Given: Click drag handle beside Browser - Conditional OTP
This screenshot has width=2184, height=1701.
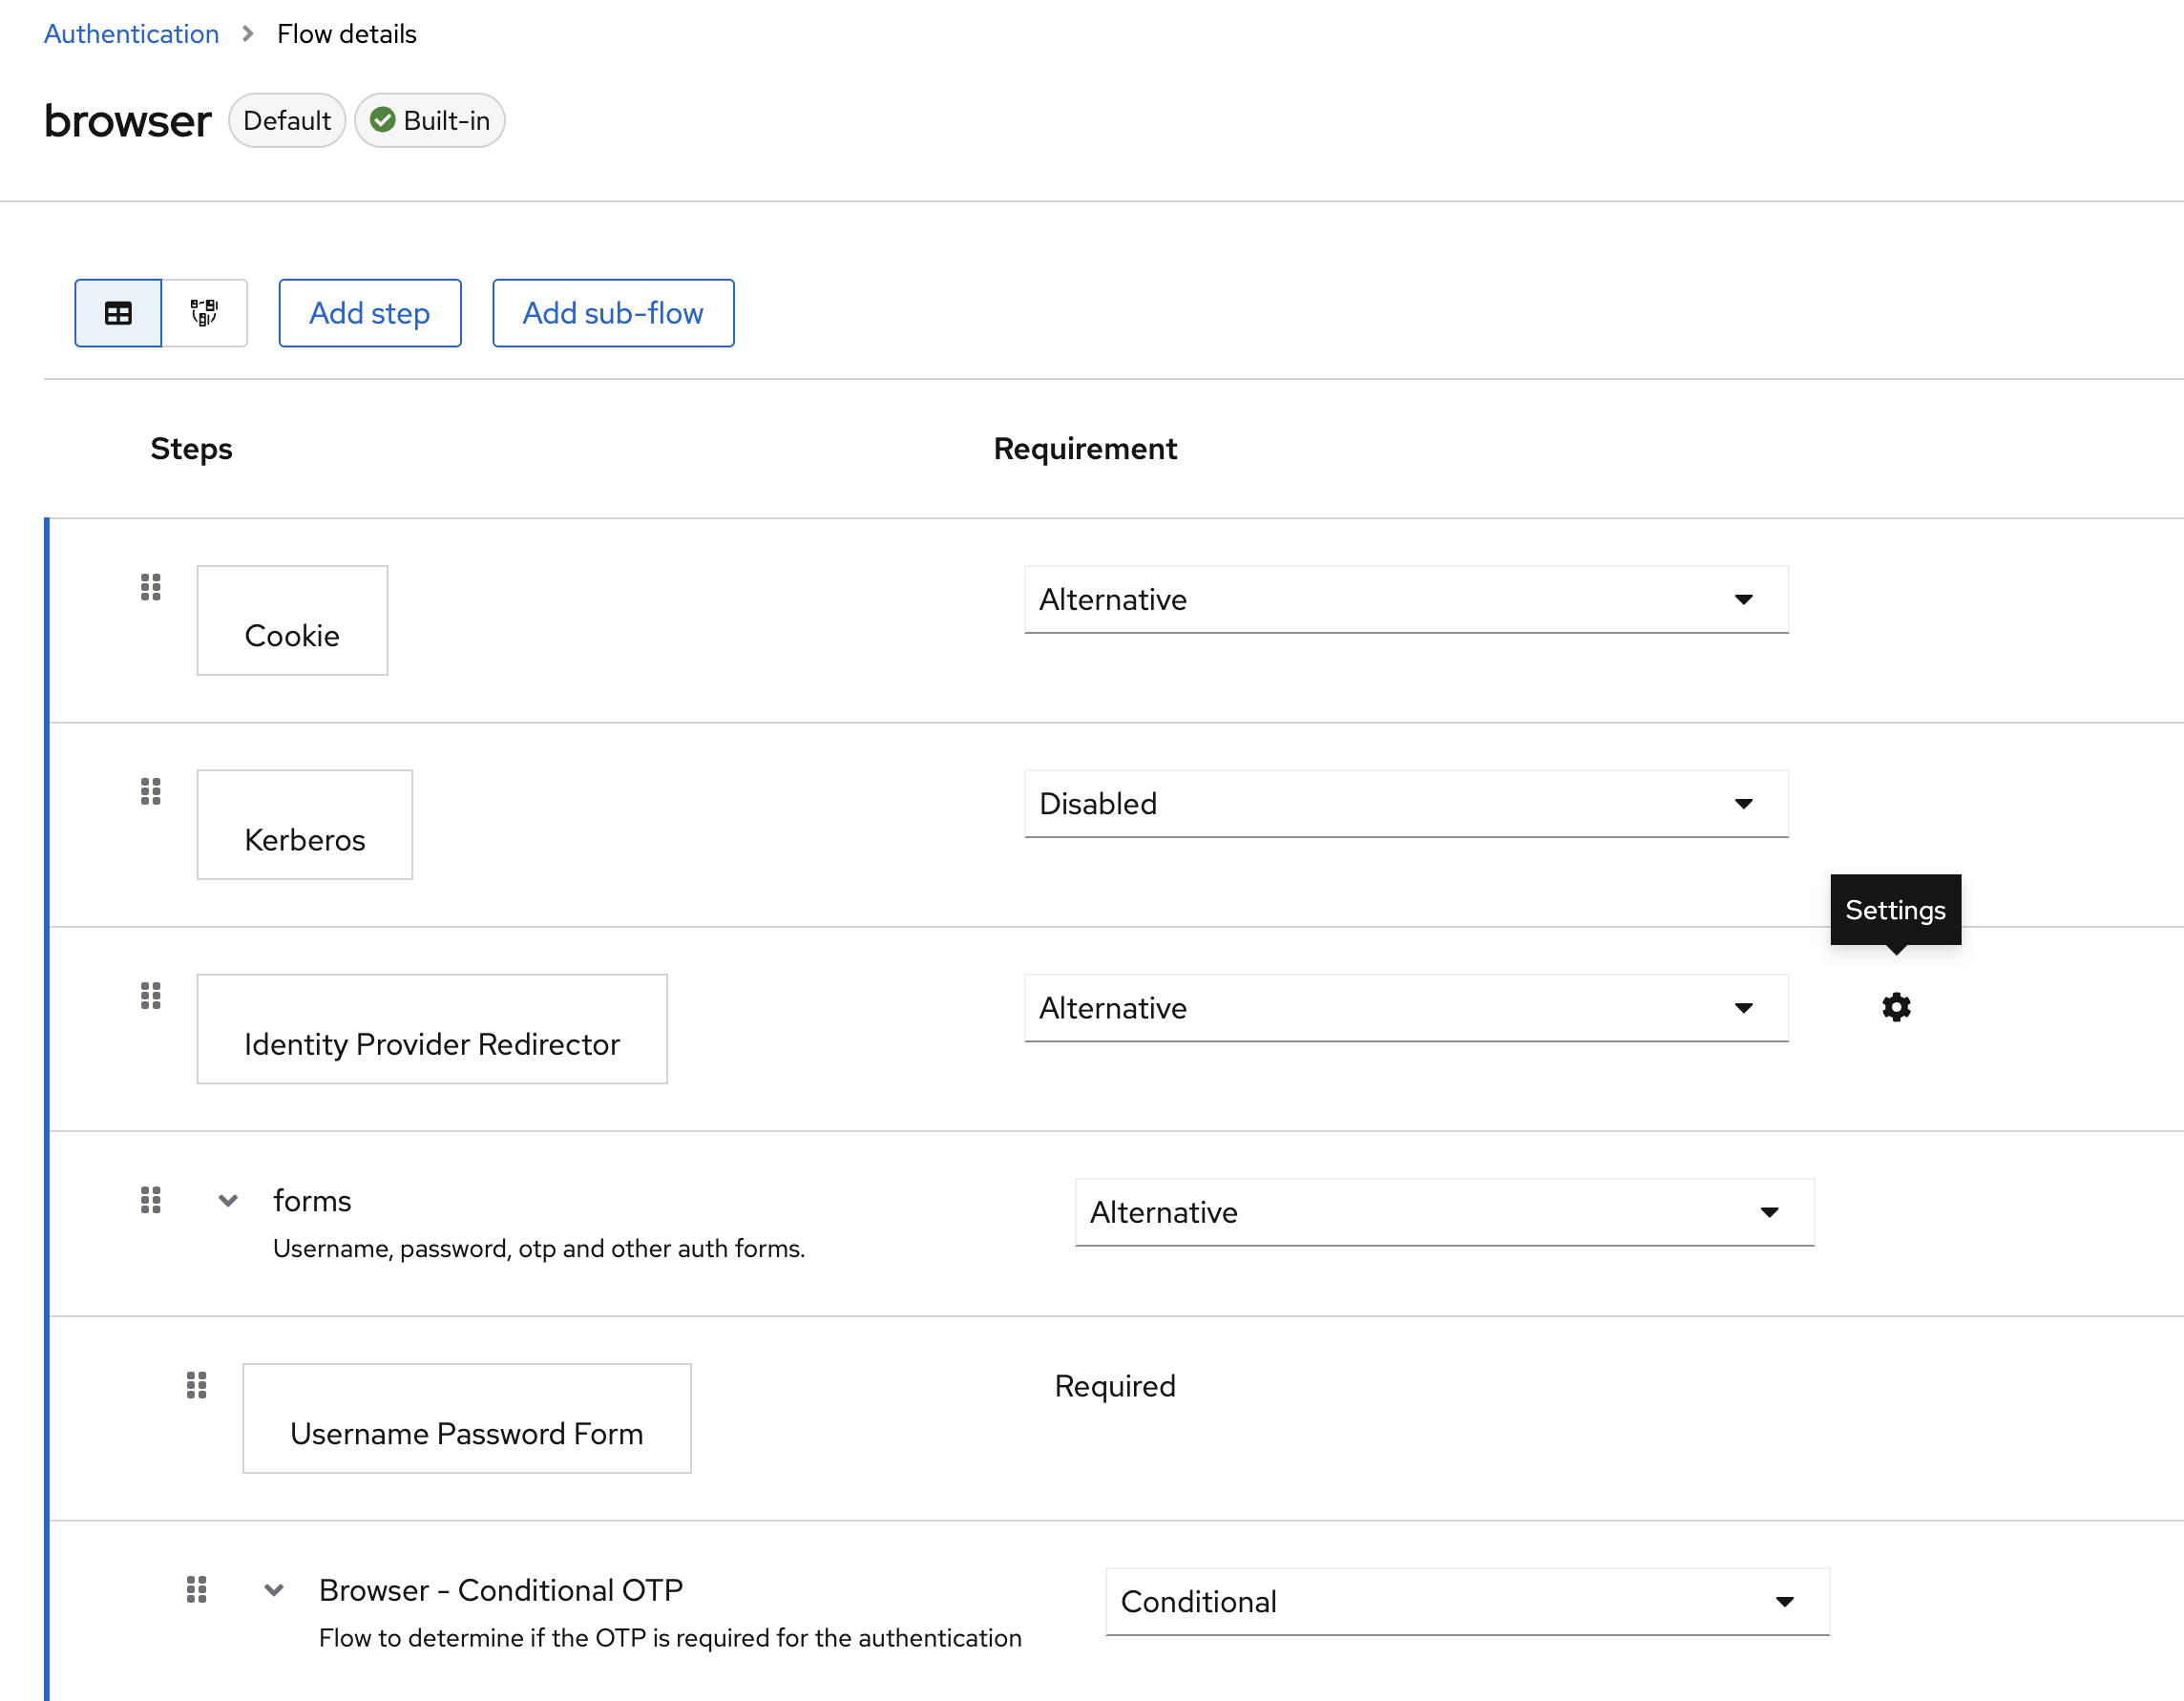Looking at the screenshot, I should pos(196,1589).
